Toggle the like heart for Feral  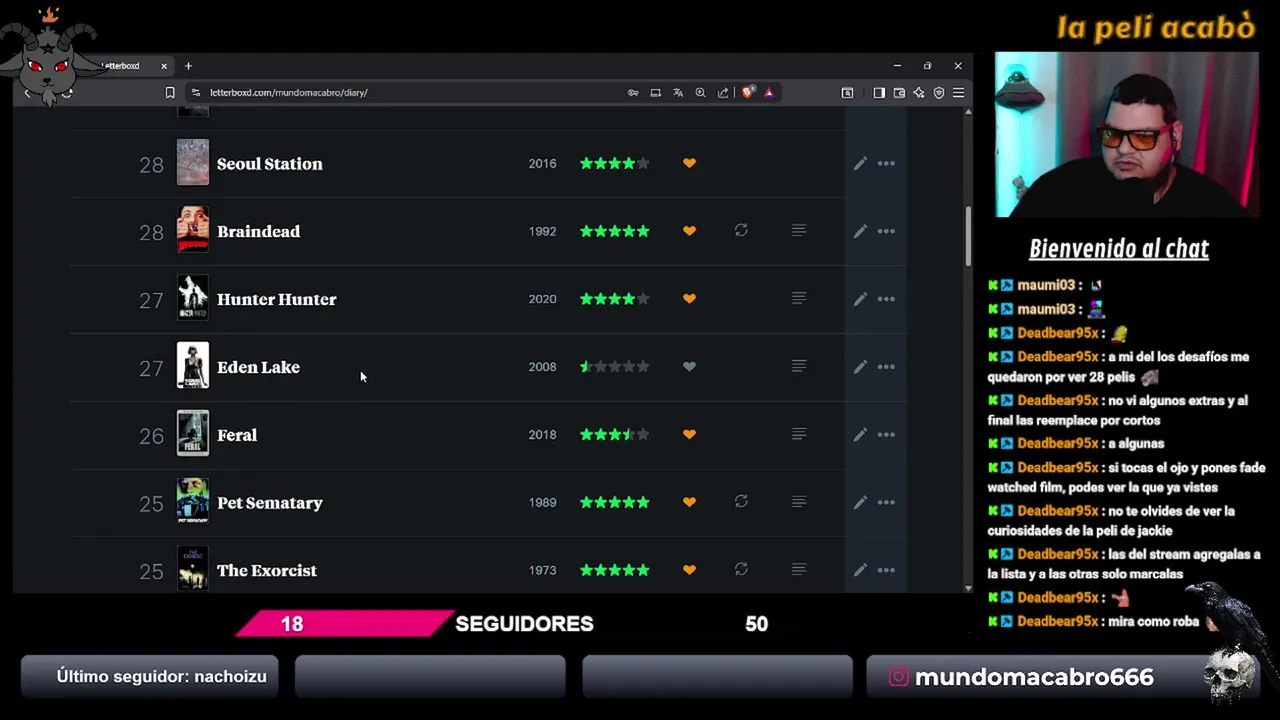[689, 434]
